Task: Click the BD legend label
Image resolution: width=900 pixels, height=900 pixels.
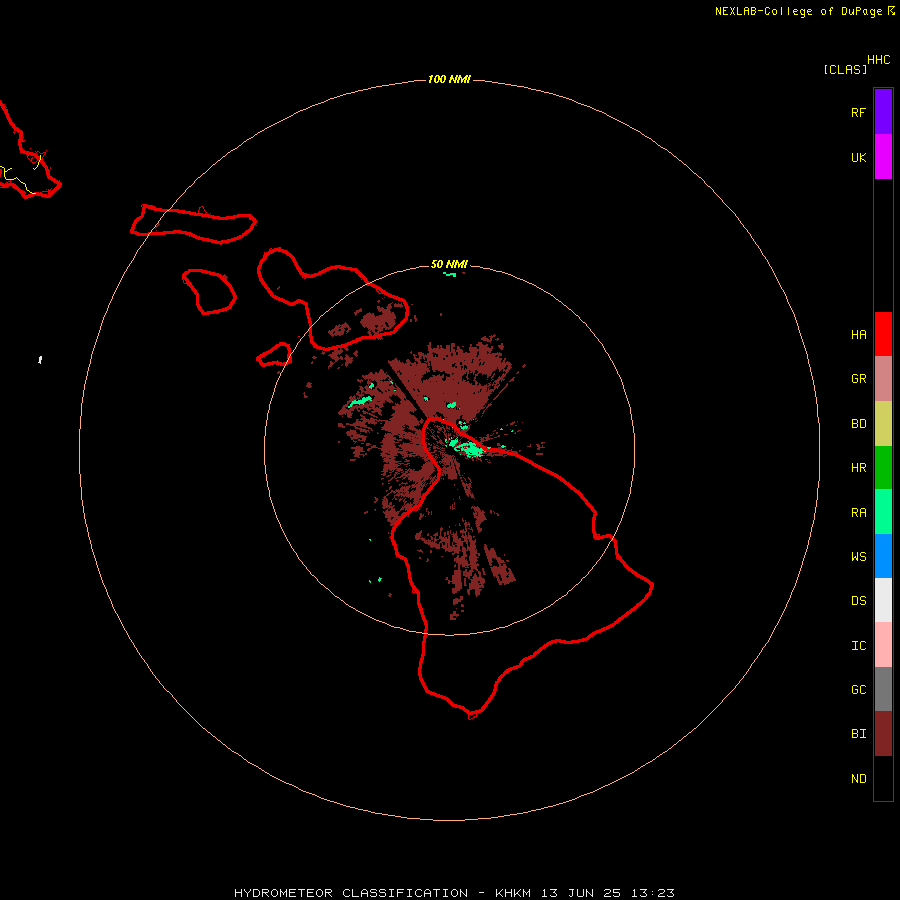Action: pyautogui.click(x=858, y=424)
